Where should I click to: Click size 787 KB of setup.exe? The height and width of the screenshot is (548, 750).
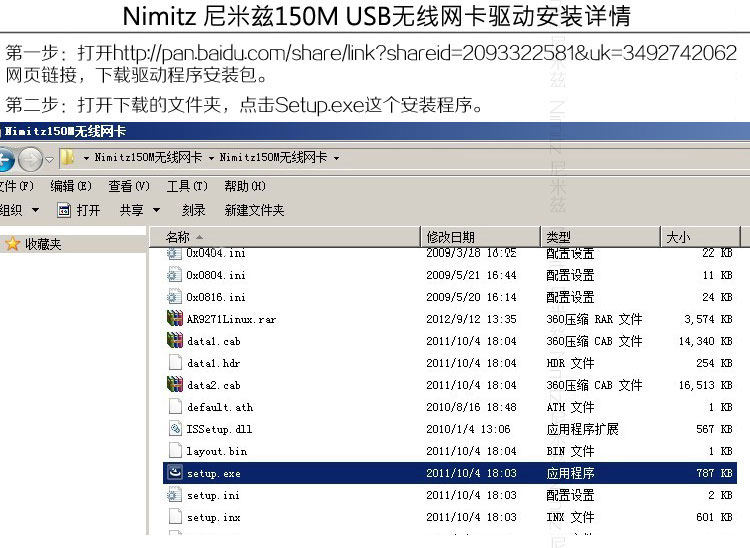[x=714, y=473]
